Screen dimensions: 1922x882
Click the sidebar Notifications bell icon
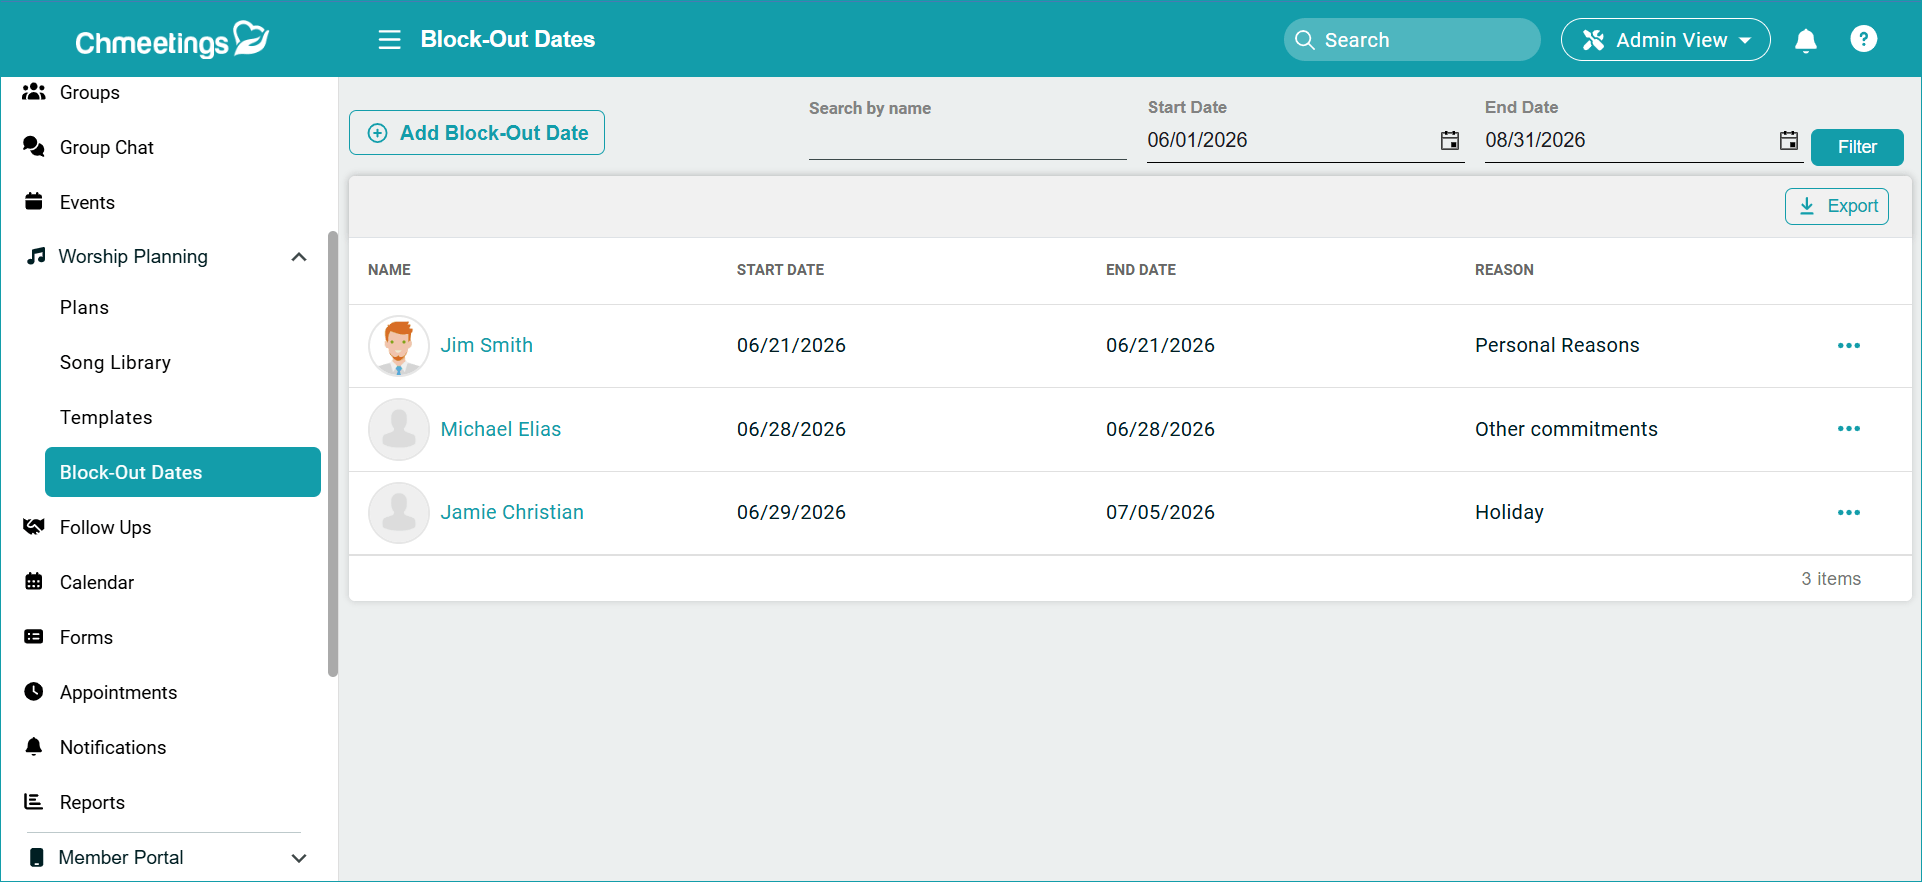(34, 747)
